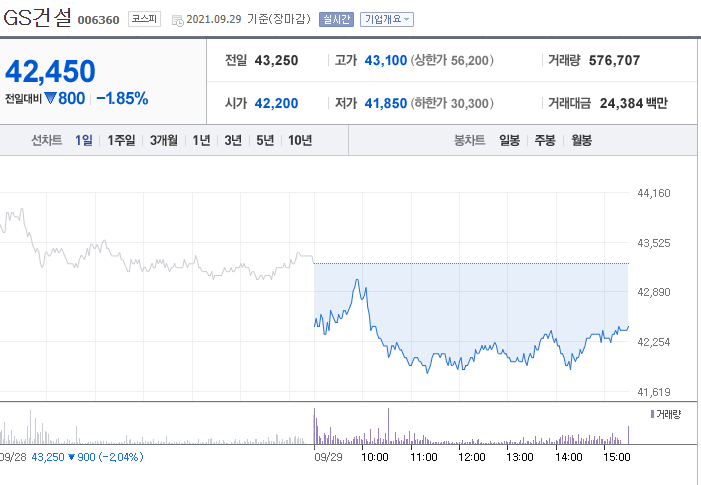Click the stock code 006360

[98, 20]
